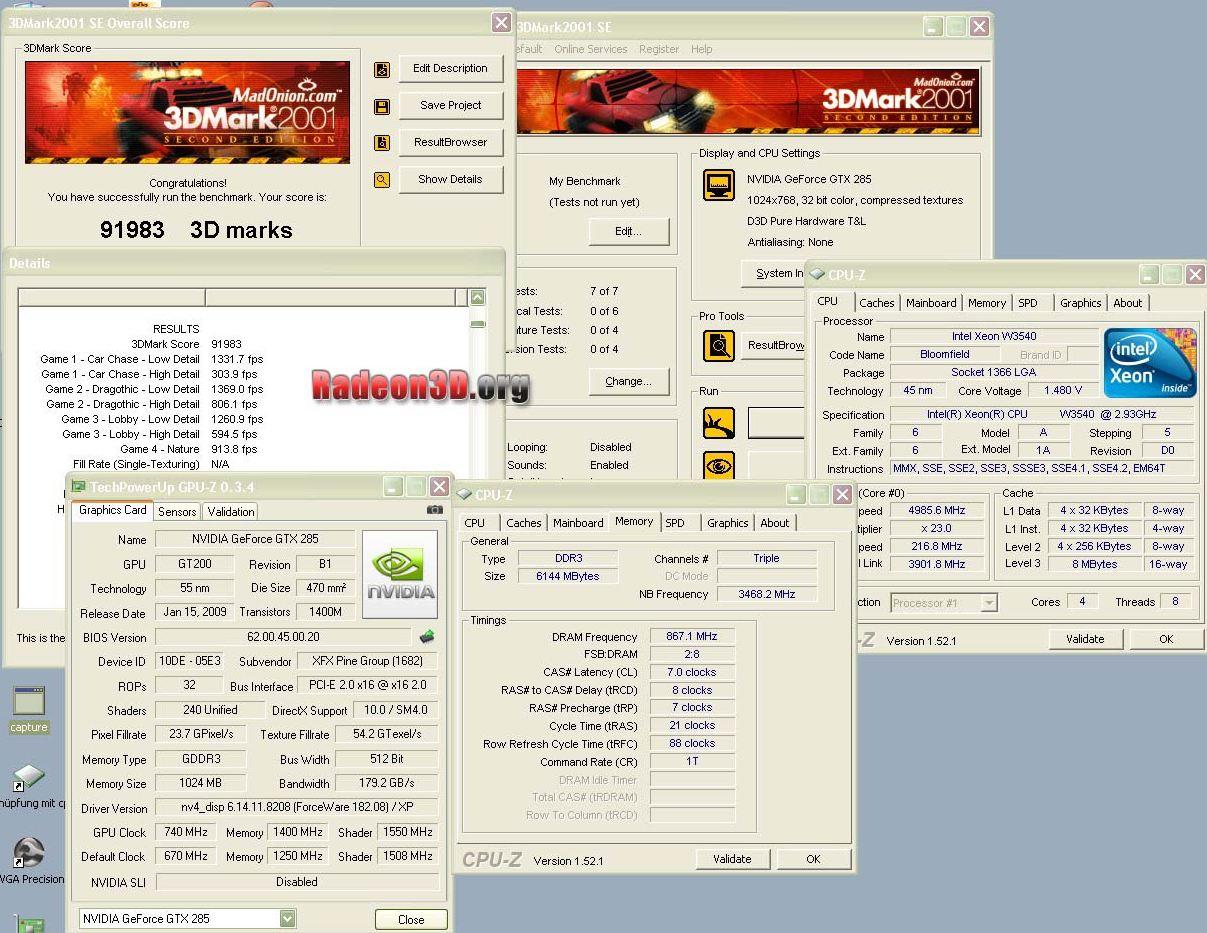Image resolution: width=1207 pixels, height=933 pixels.
Task: Click the Show Details button
Action: point(450,179)
